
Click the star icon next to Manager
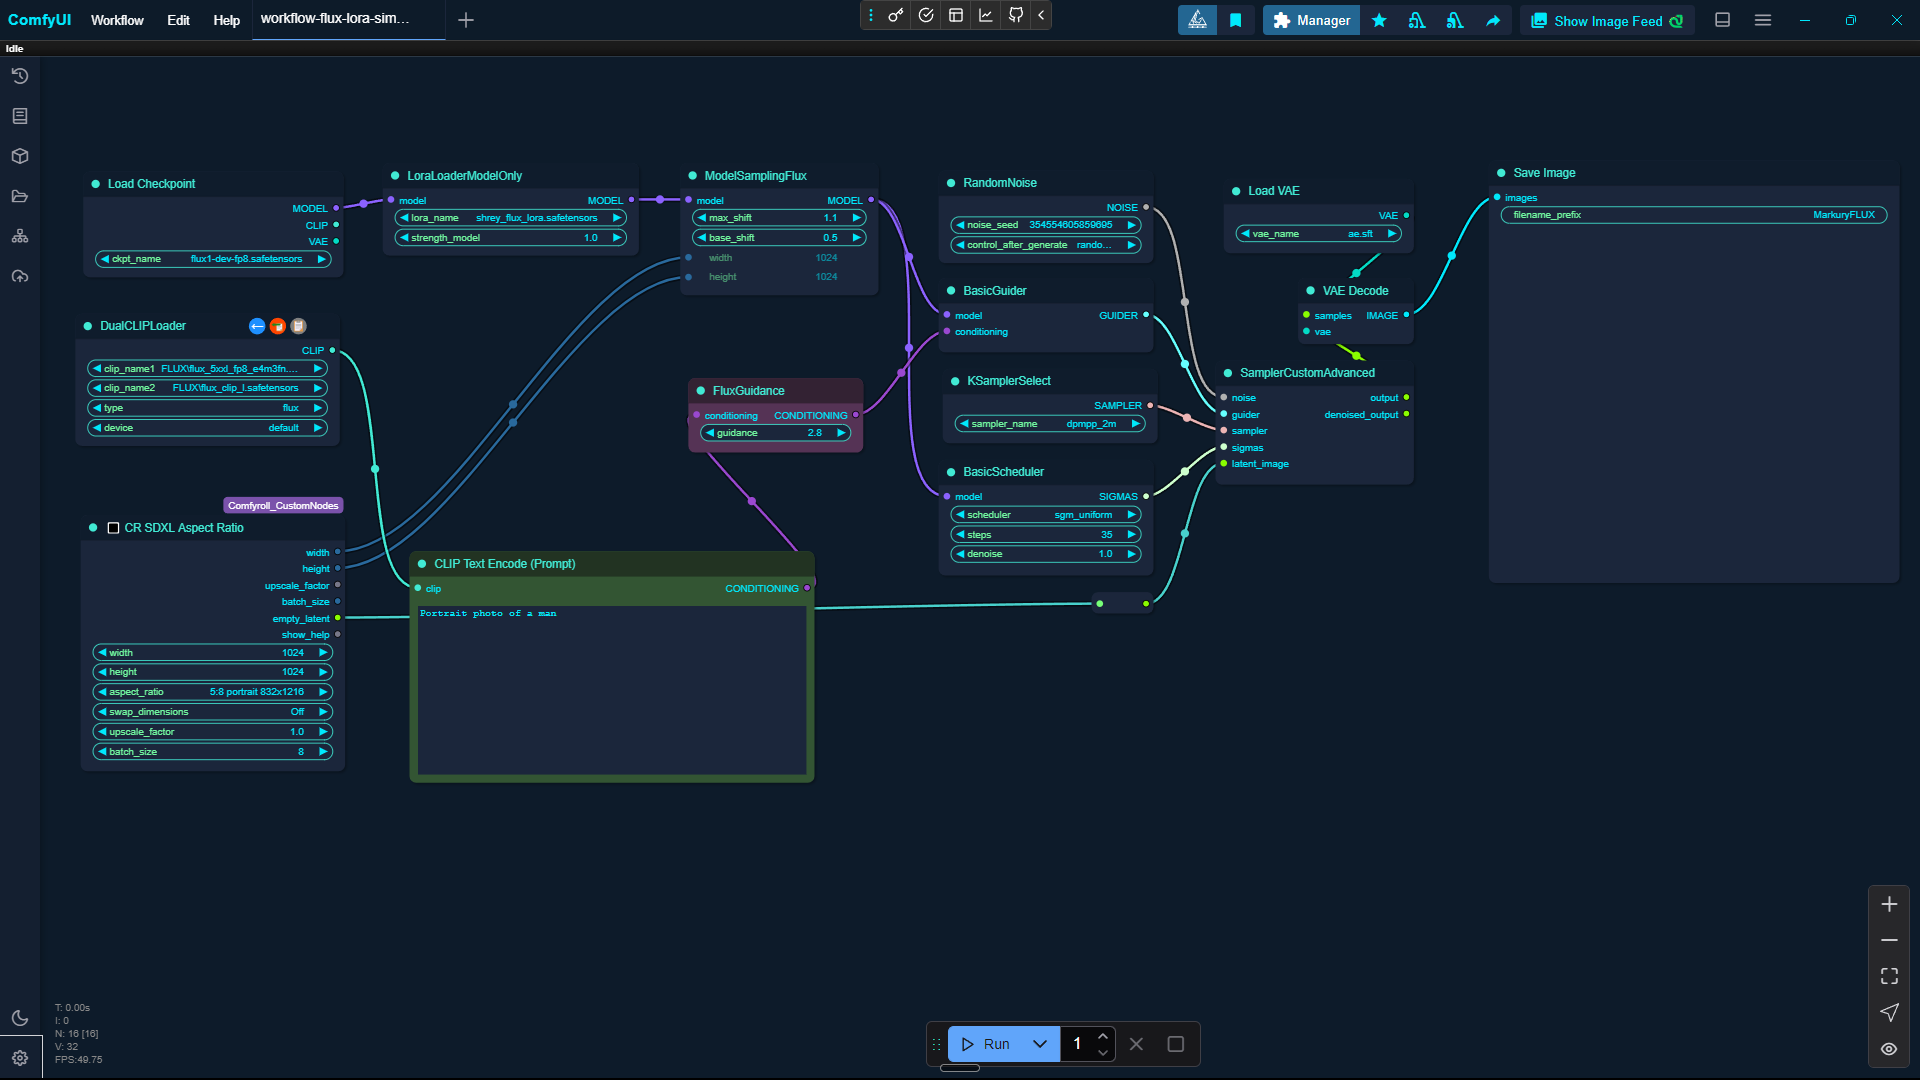pos(1379,20)
